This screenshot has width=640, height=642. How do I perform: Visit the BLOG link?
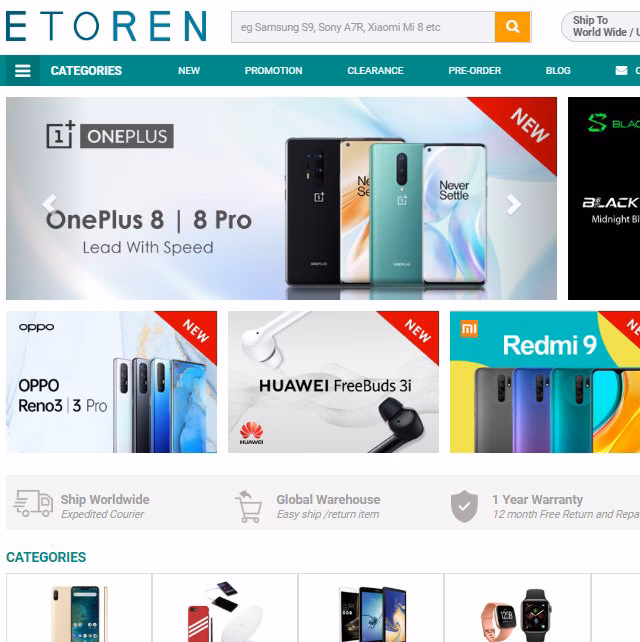click(x=558, y=71)
